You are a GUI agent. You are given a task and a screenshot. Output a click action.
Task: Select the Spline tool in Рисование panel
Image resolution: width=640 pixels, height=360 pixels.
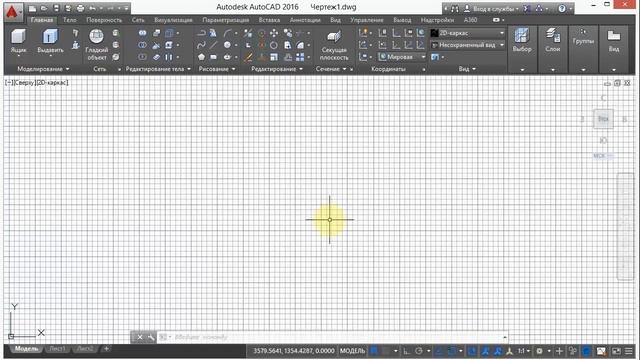click(x=201, y=45)
